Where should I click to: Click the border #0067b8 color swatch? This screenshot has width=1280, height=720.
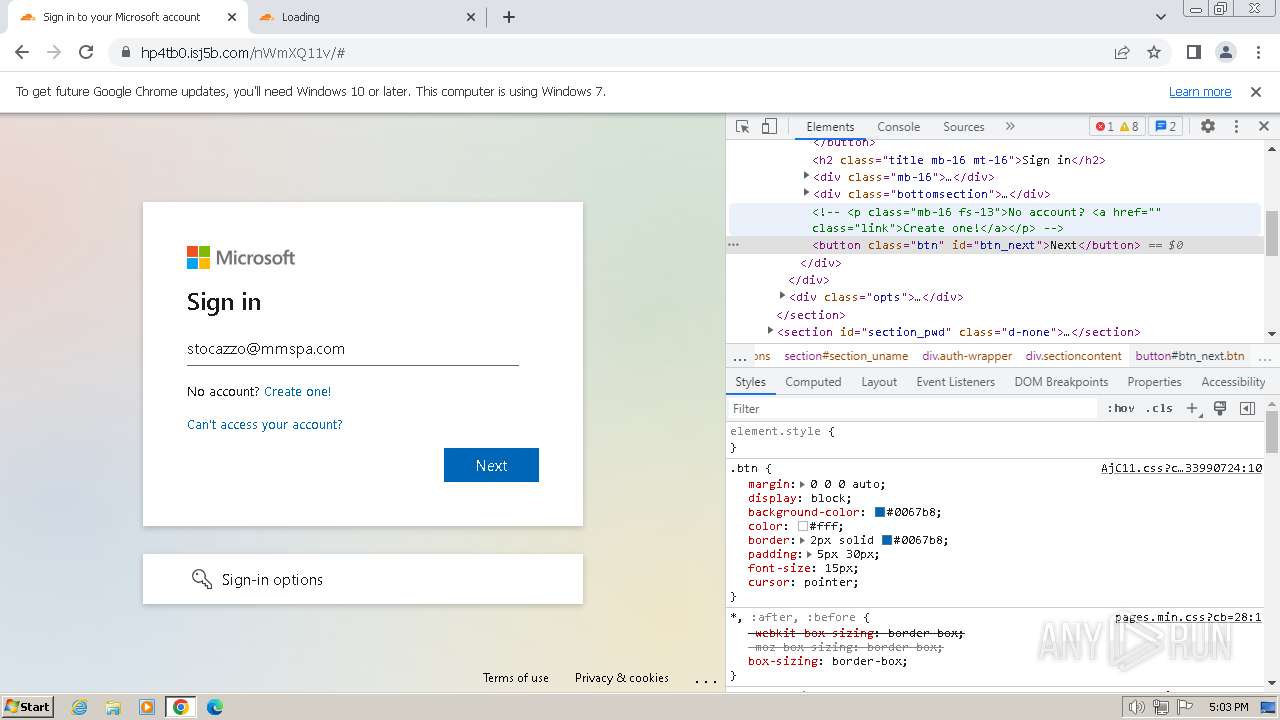click(887, 540)
